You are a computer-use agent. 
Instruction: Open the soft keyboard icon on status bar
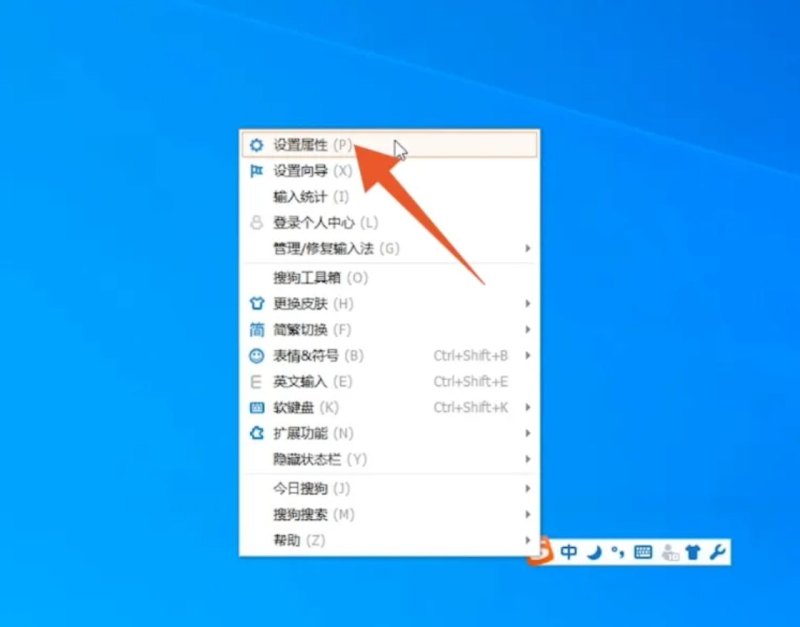click(643, 552)
